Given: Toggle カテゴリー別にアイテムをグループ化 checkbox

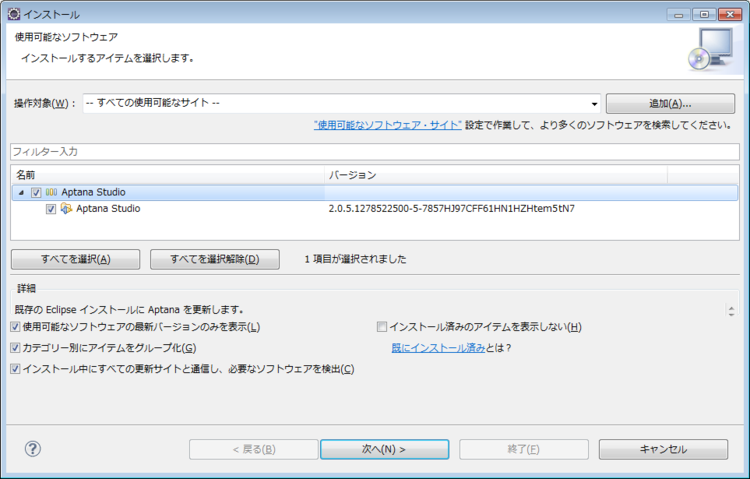Looking at the screenshot, I should (15, 348).
